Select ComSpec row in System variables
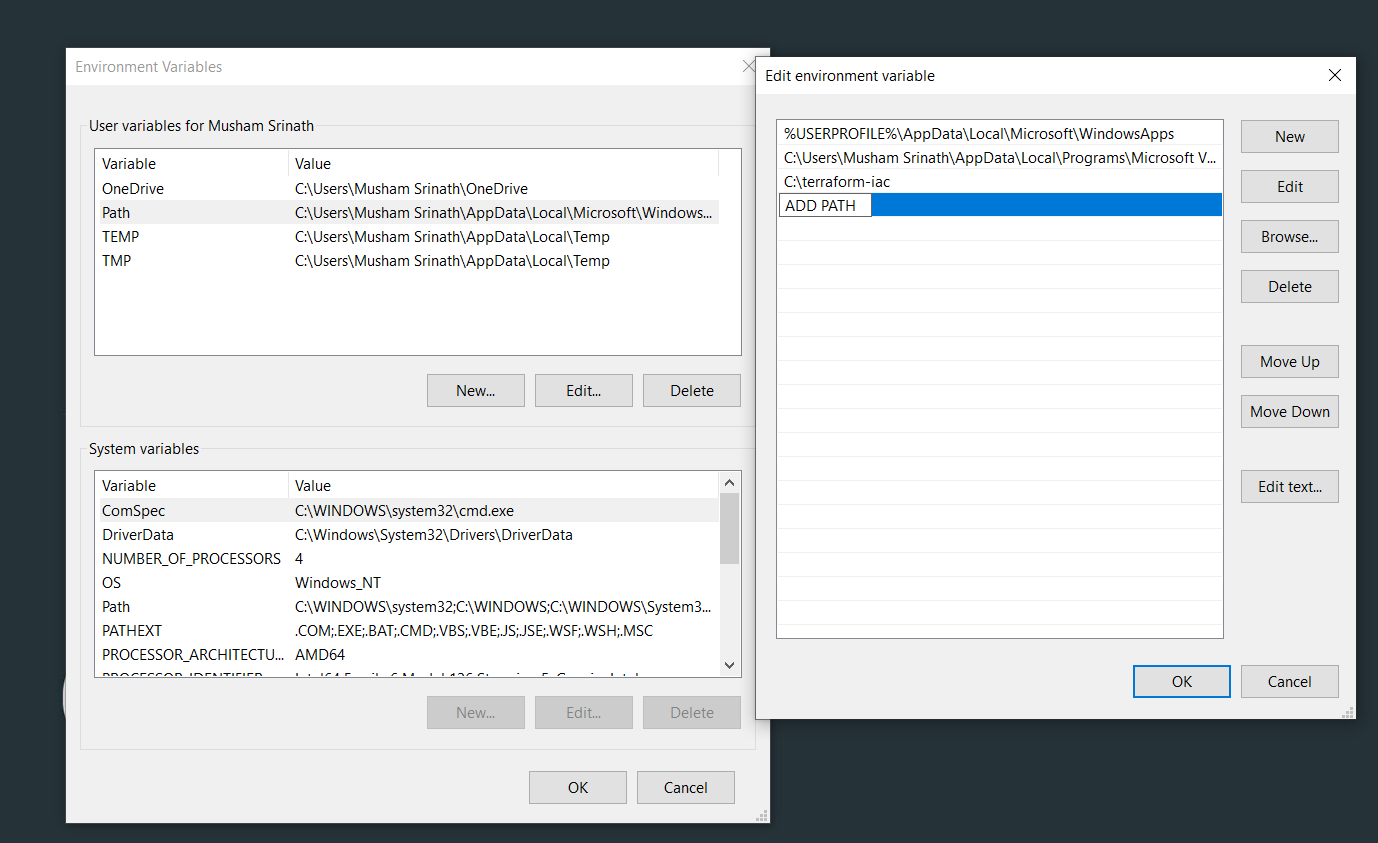This screenshot has height=843, width=1378. (x=407, y=511)
